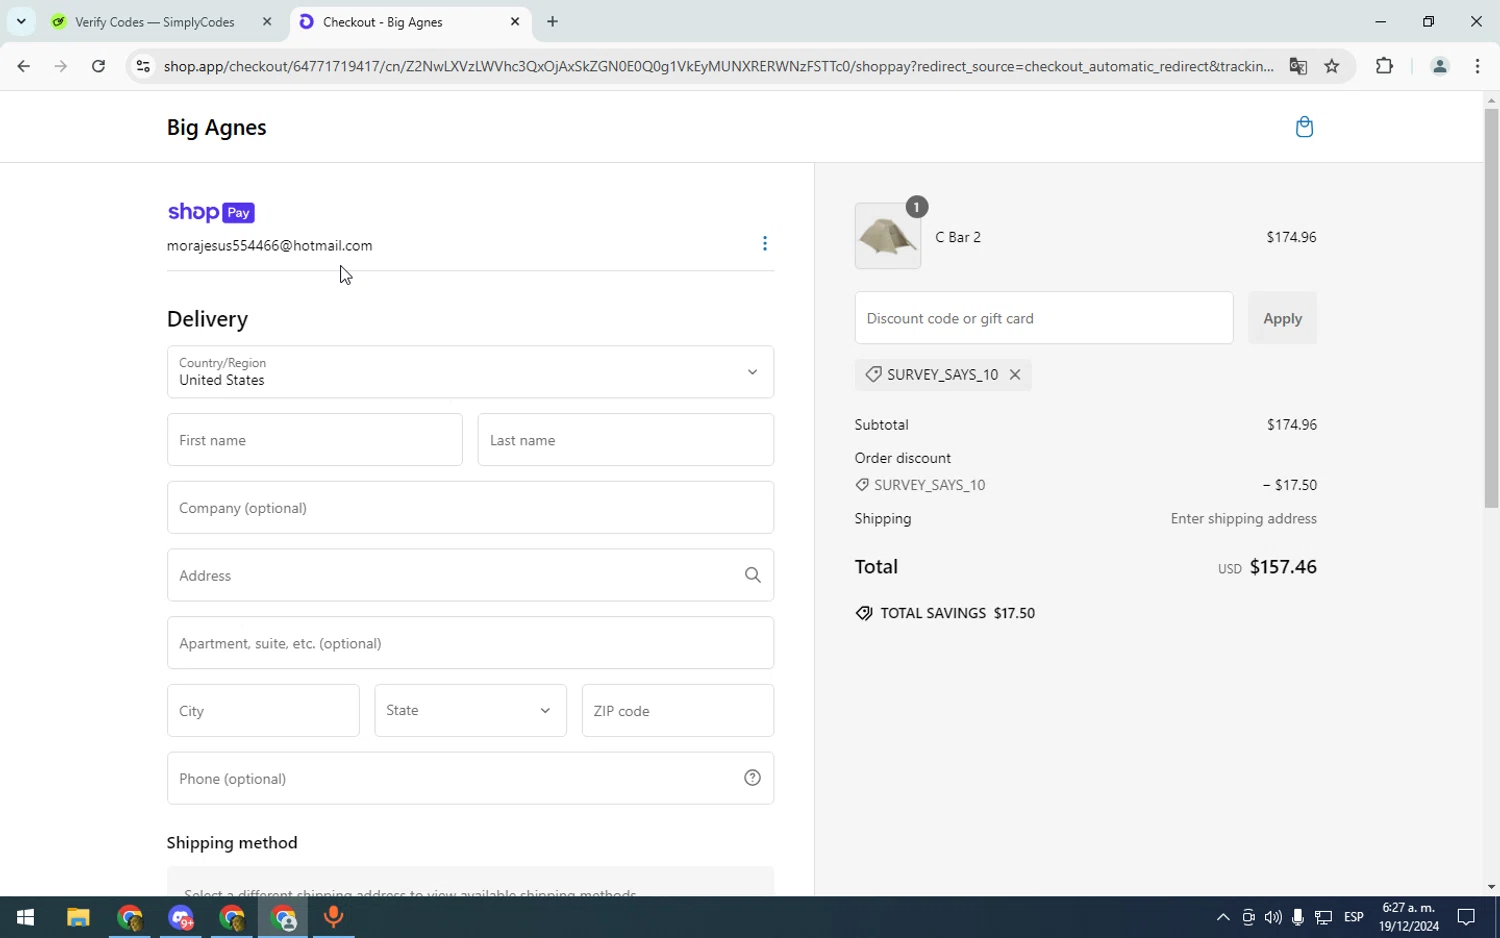Viewport: 1500px width, 938px height.
Task: Click the address search magnifier icon
Action: 753,575
